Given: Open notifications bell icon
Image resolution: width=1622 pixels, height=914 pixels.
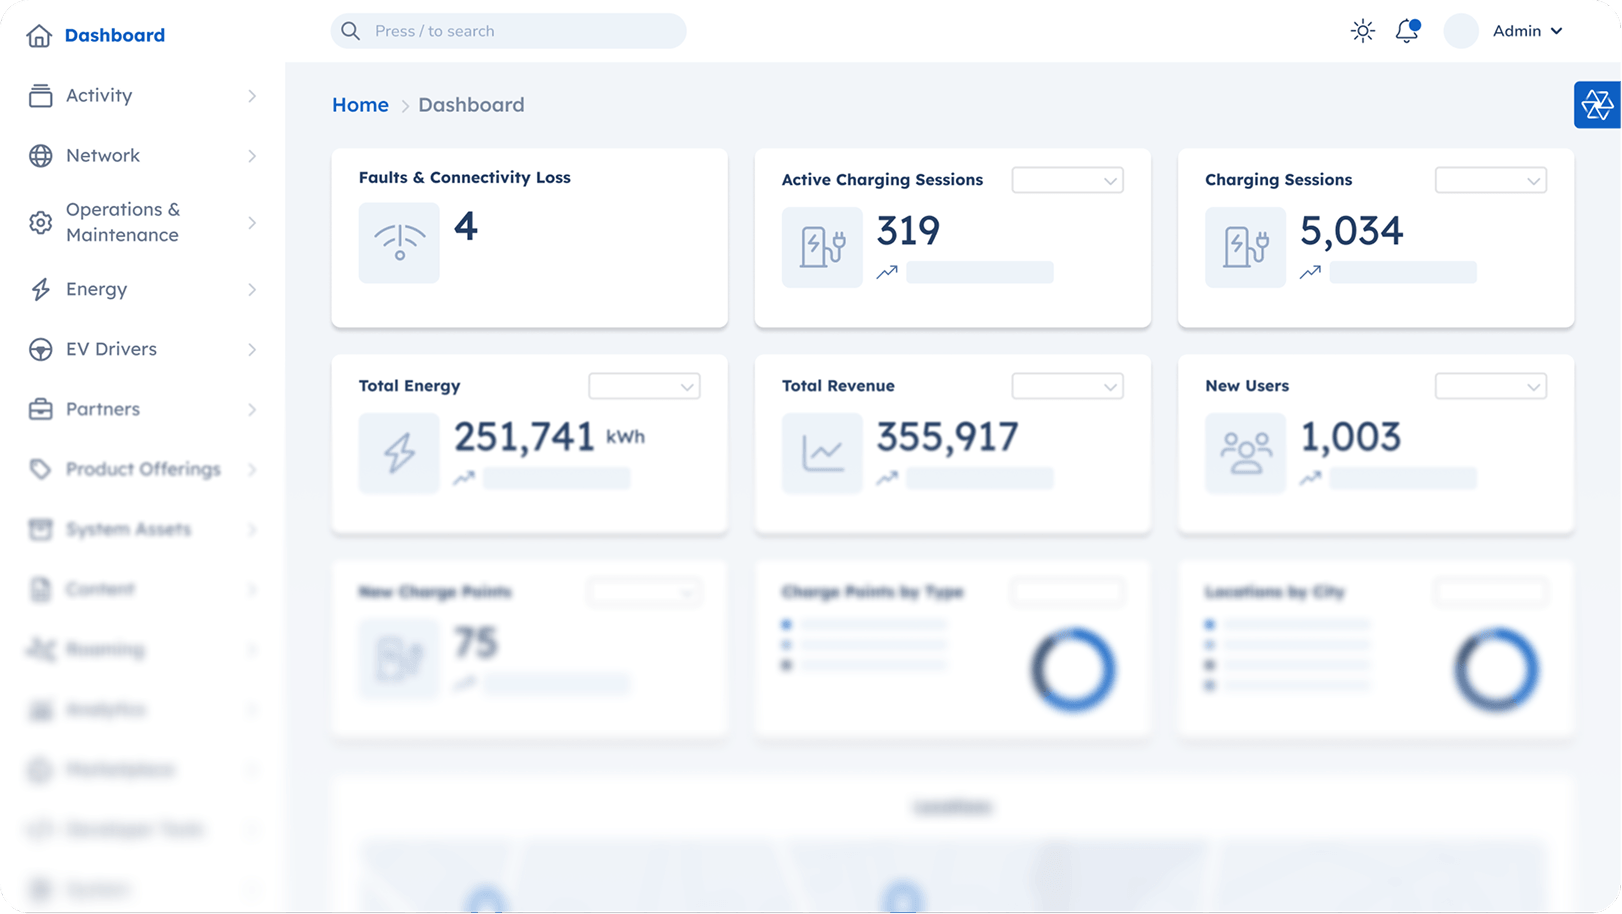Looking at the screenshot, I should [x=1407, y=31].
